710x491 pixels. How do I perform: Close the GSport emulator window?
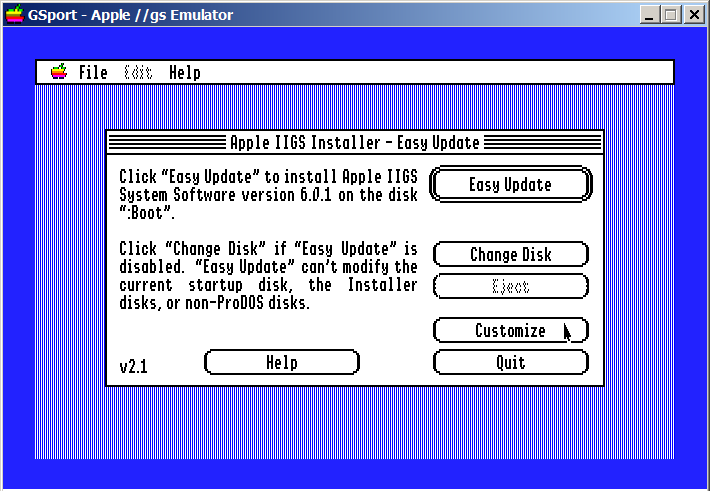[693, 15]
